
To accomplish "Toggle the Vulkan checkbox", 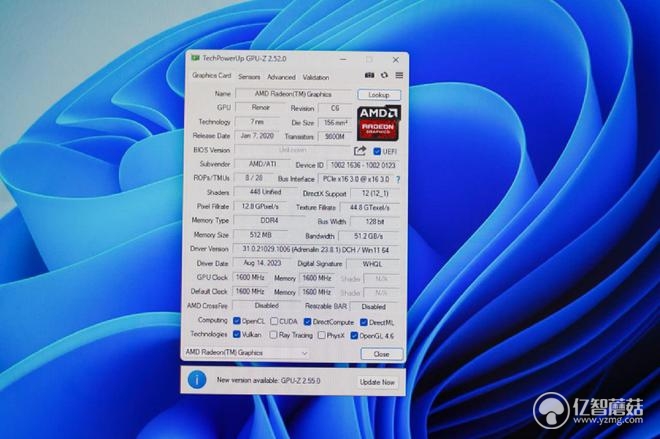I will (237, 334).
